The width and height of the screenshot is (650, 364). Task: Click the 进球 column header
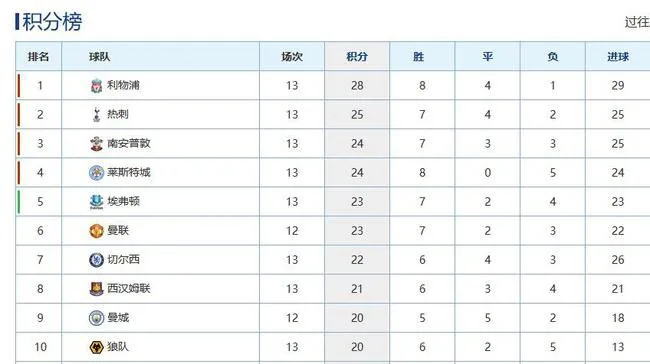click(x=618, y=56)
